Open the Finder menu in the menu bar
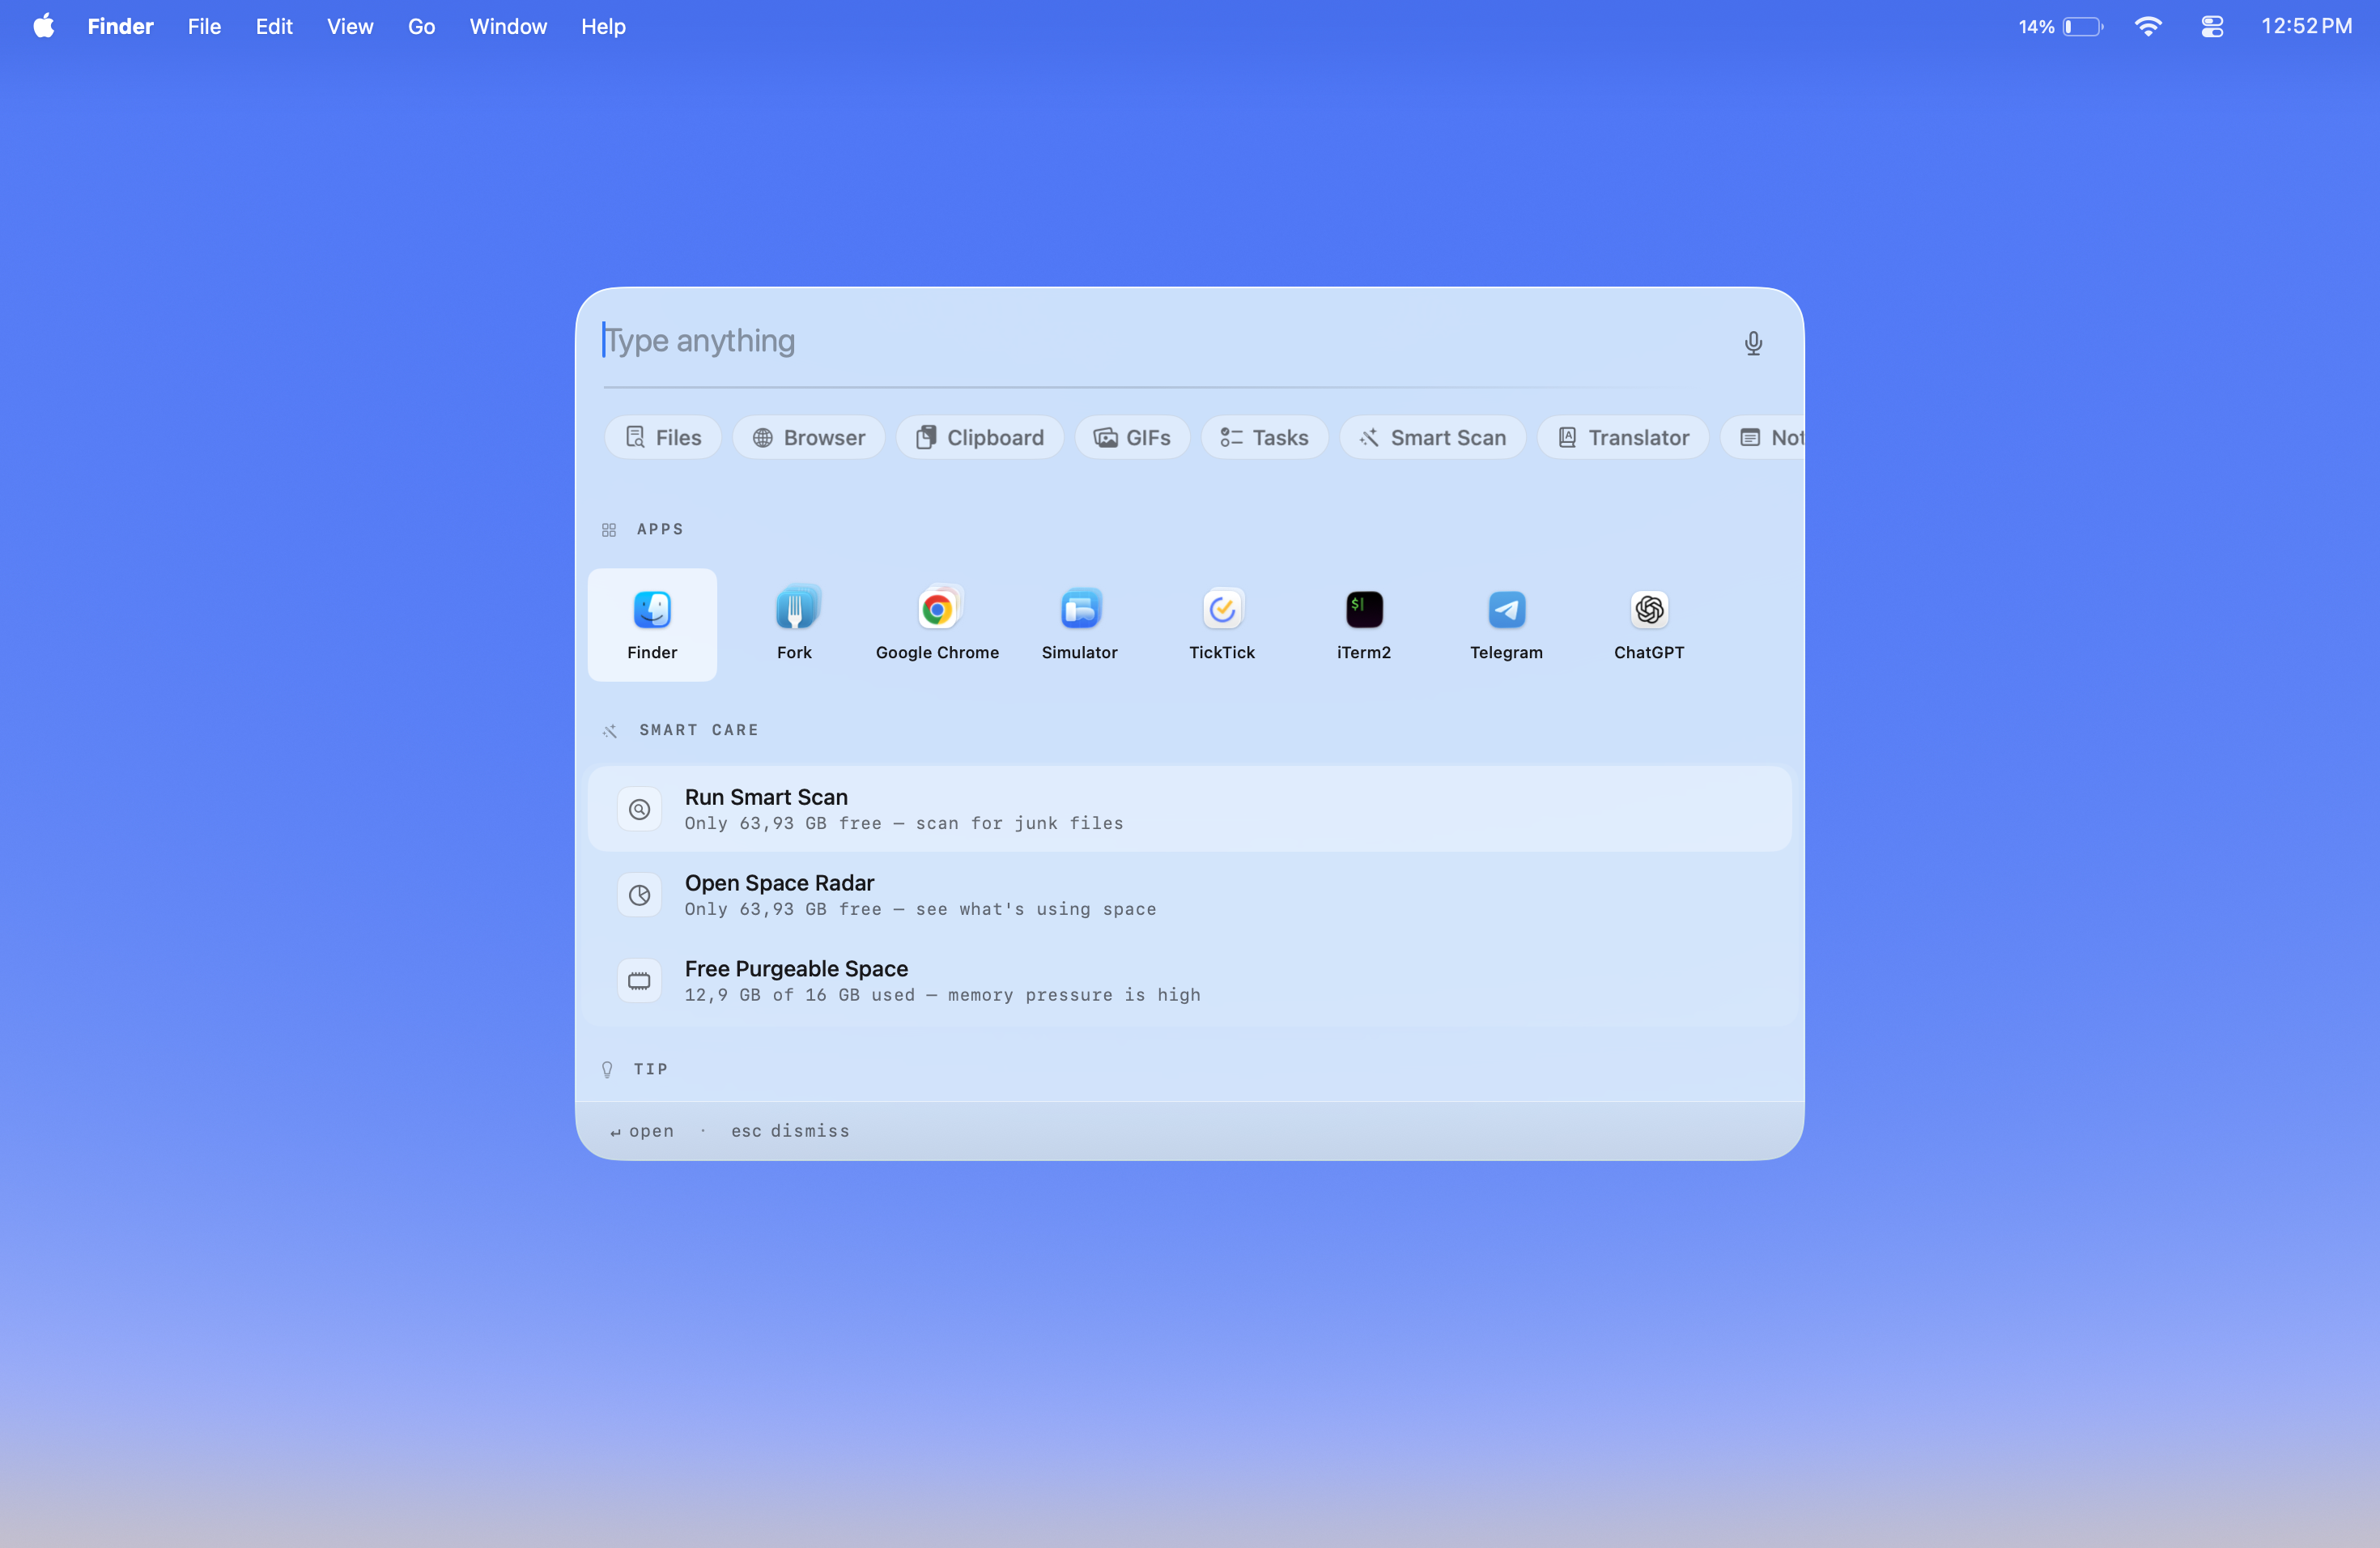 [120, 27]
